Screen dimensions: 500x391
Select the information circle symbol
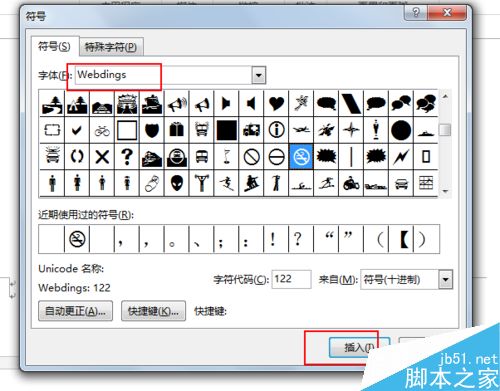coord(276,130)
